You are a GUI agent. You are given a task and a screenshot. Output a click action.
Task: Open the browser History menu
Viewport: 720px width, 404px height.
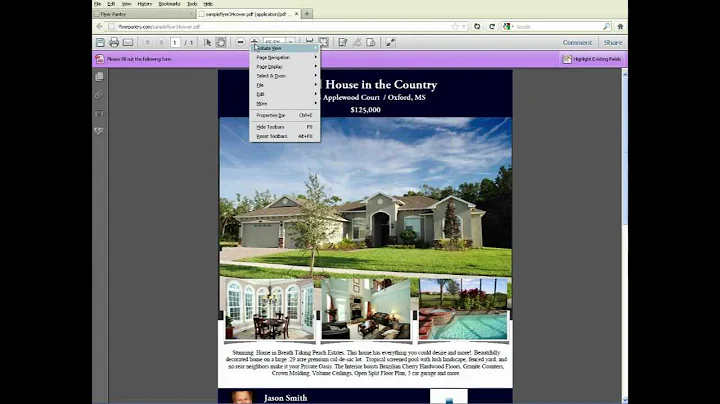[x=145, y=4]
